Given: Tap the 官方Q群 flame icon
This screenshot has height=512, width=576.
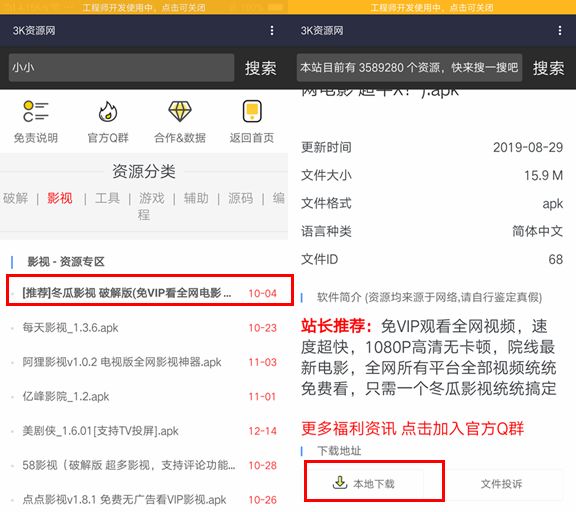Looking at the screenshot, I should tap(108, 112).
